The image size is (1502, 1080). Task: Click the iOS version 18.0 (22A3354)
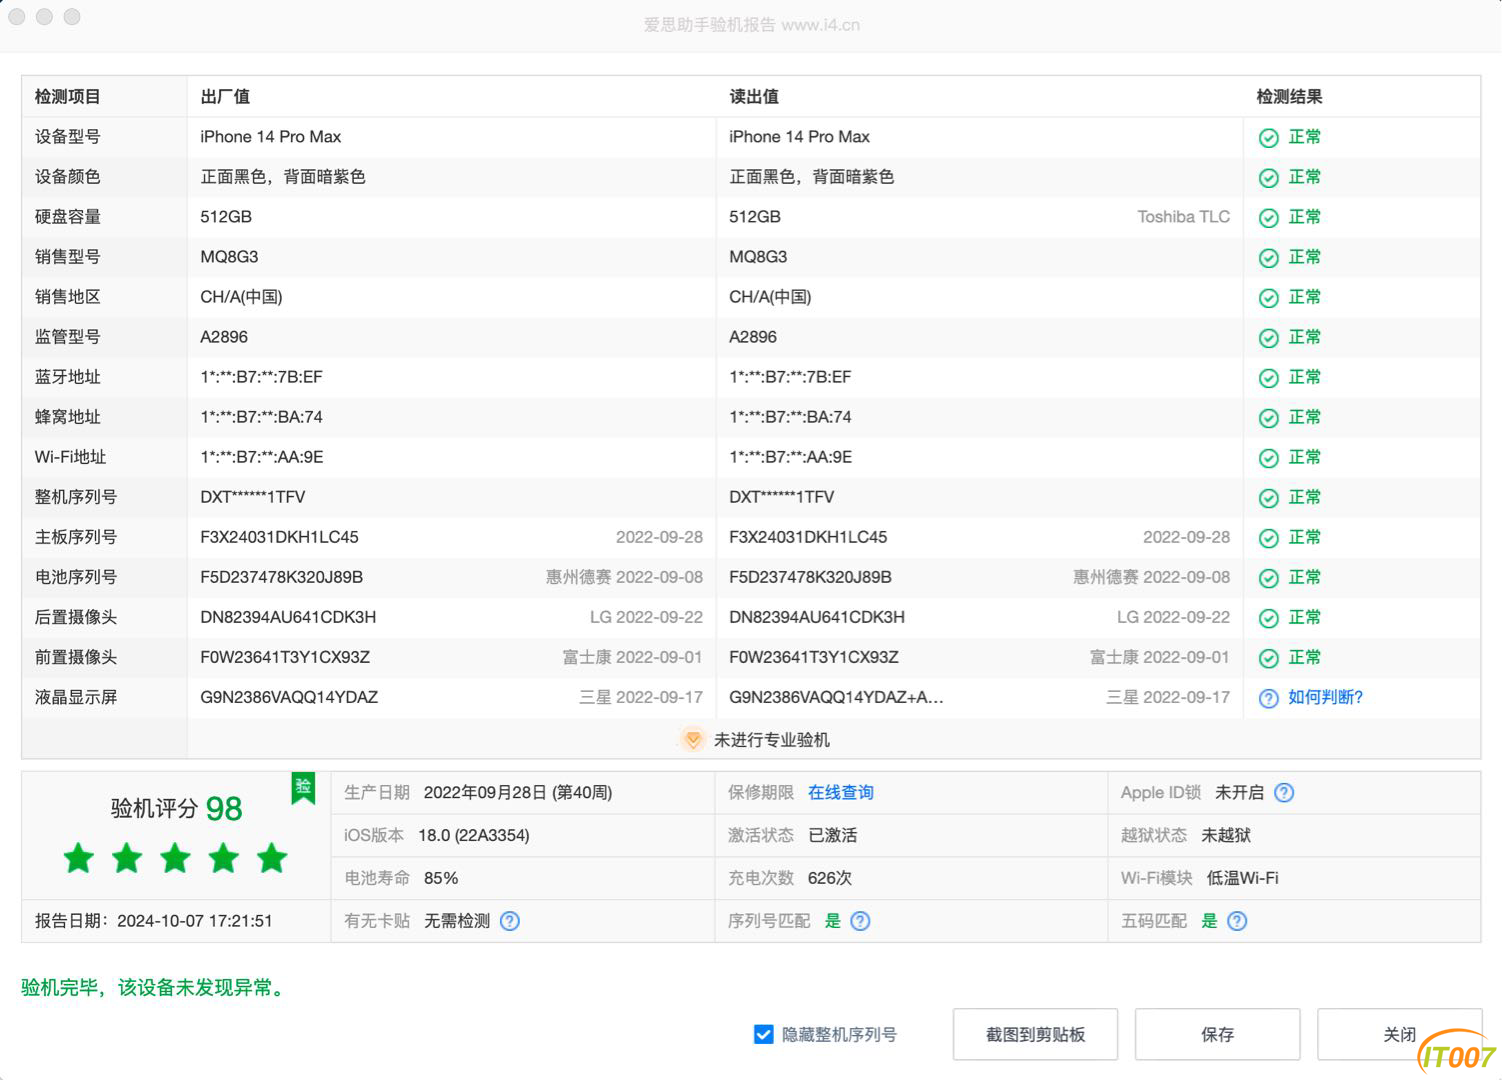coord(474,835)
